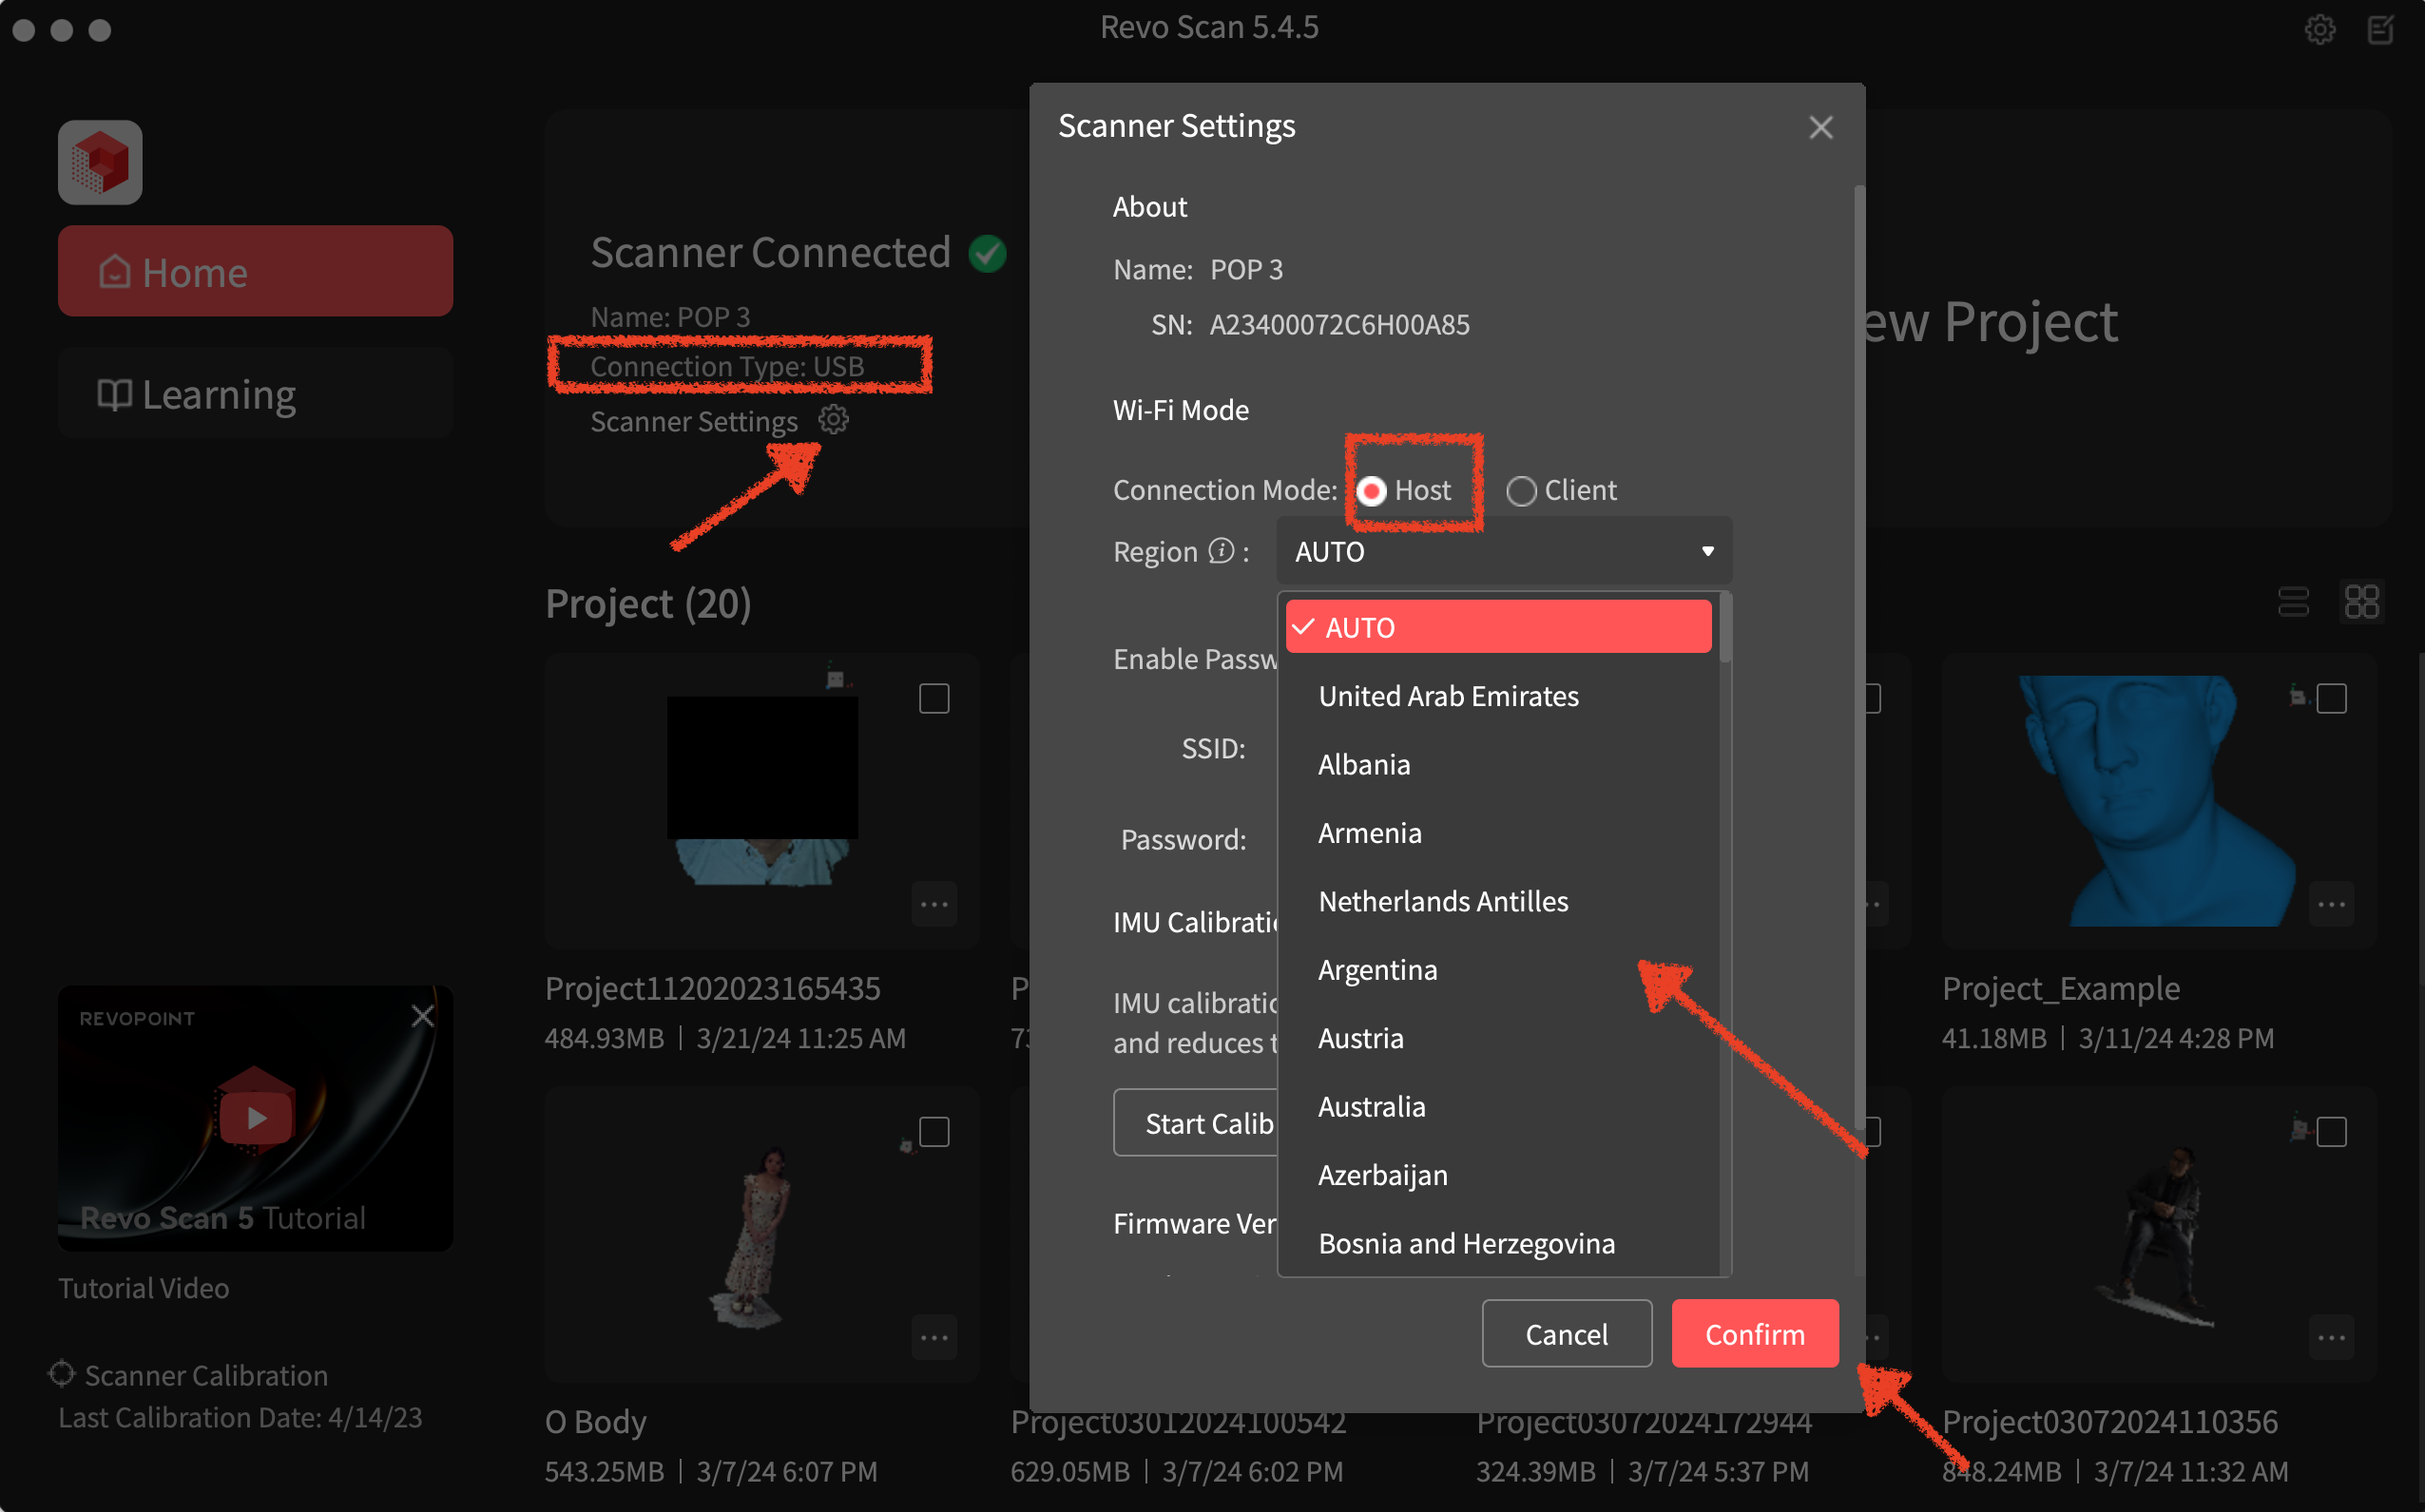This screenshot has width=2425, height=1512.
Task: Check the O Body project checkbox
Action: point(934,1131)
